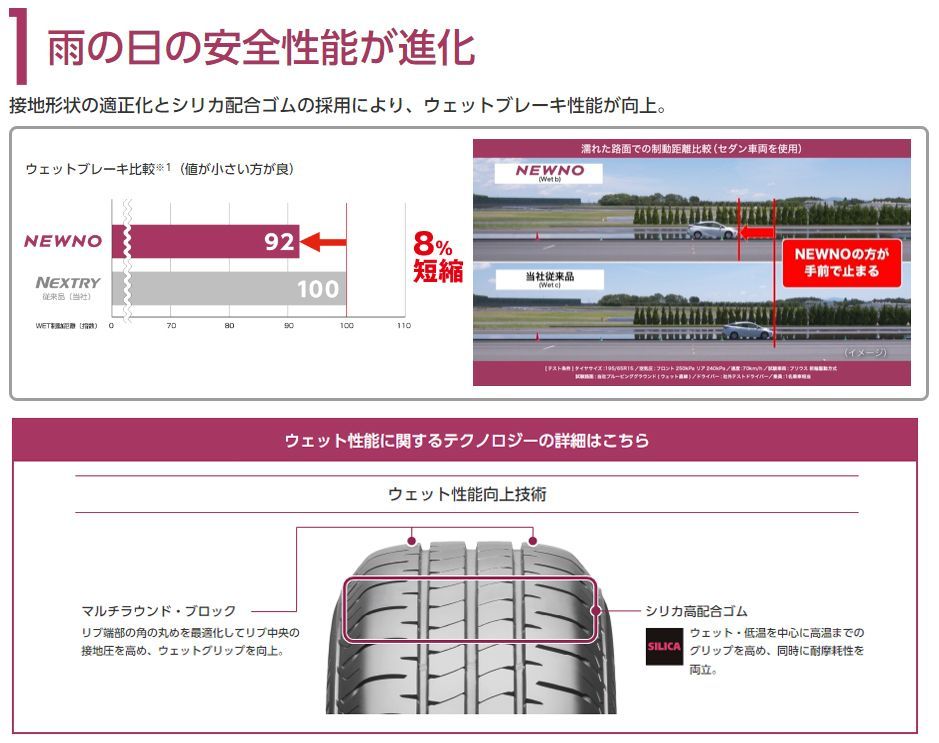Click the axis value "80"
Viewport: 939px width, 743px height.
(229, 326)
